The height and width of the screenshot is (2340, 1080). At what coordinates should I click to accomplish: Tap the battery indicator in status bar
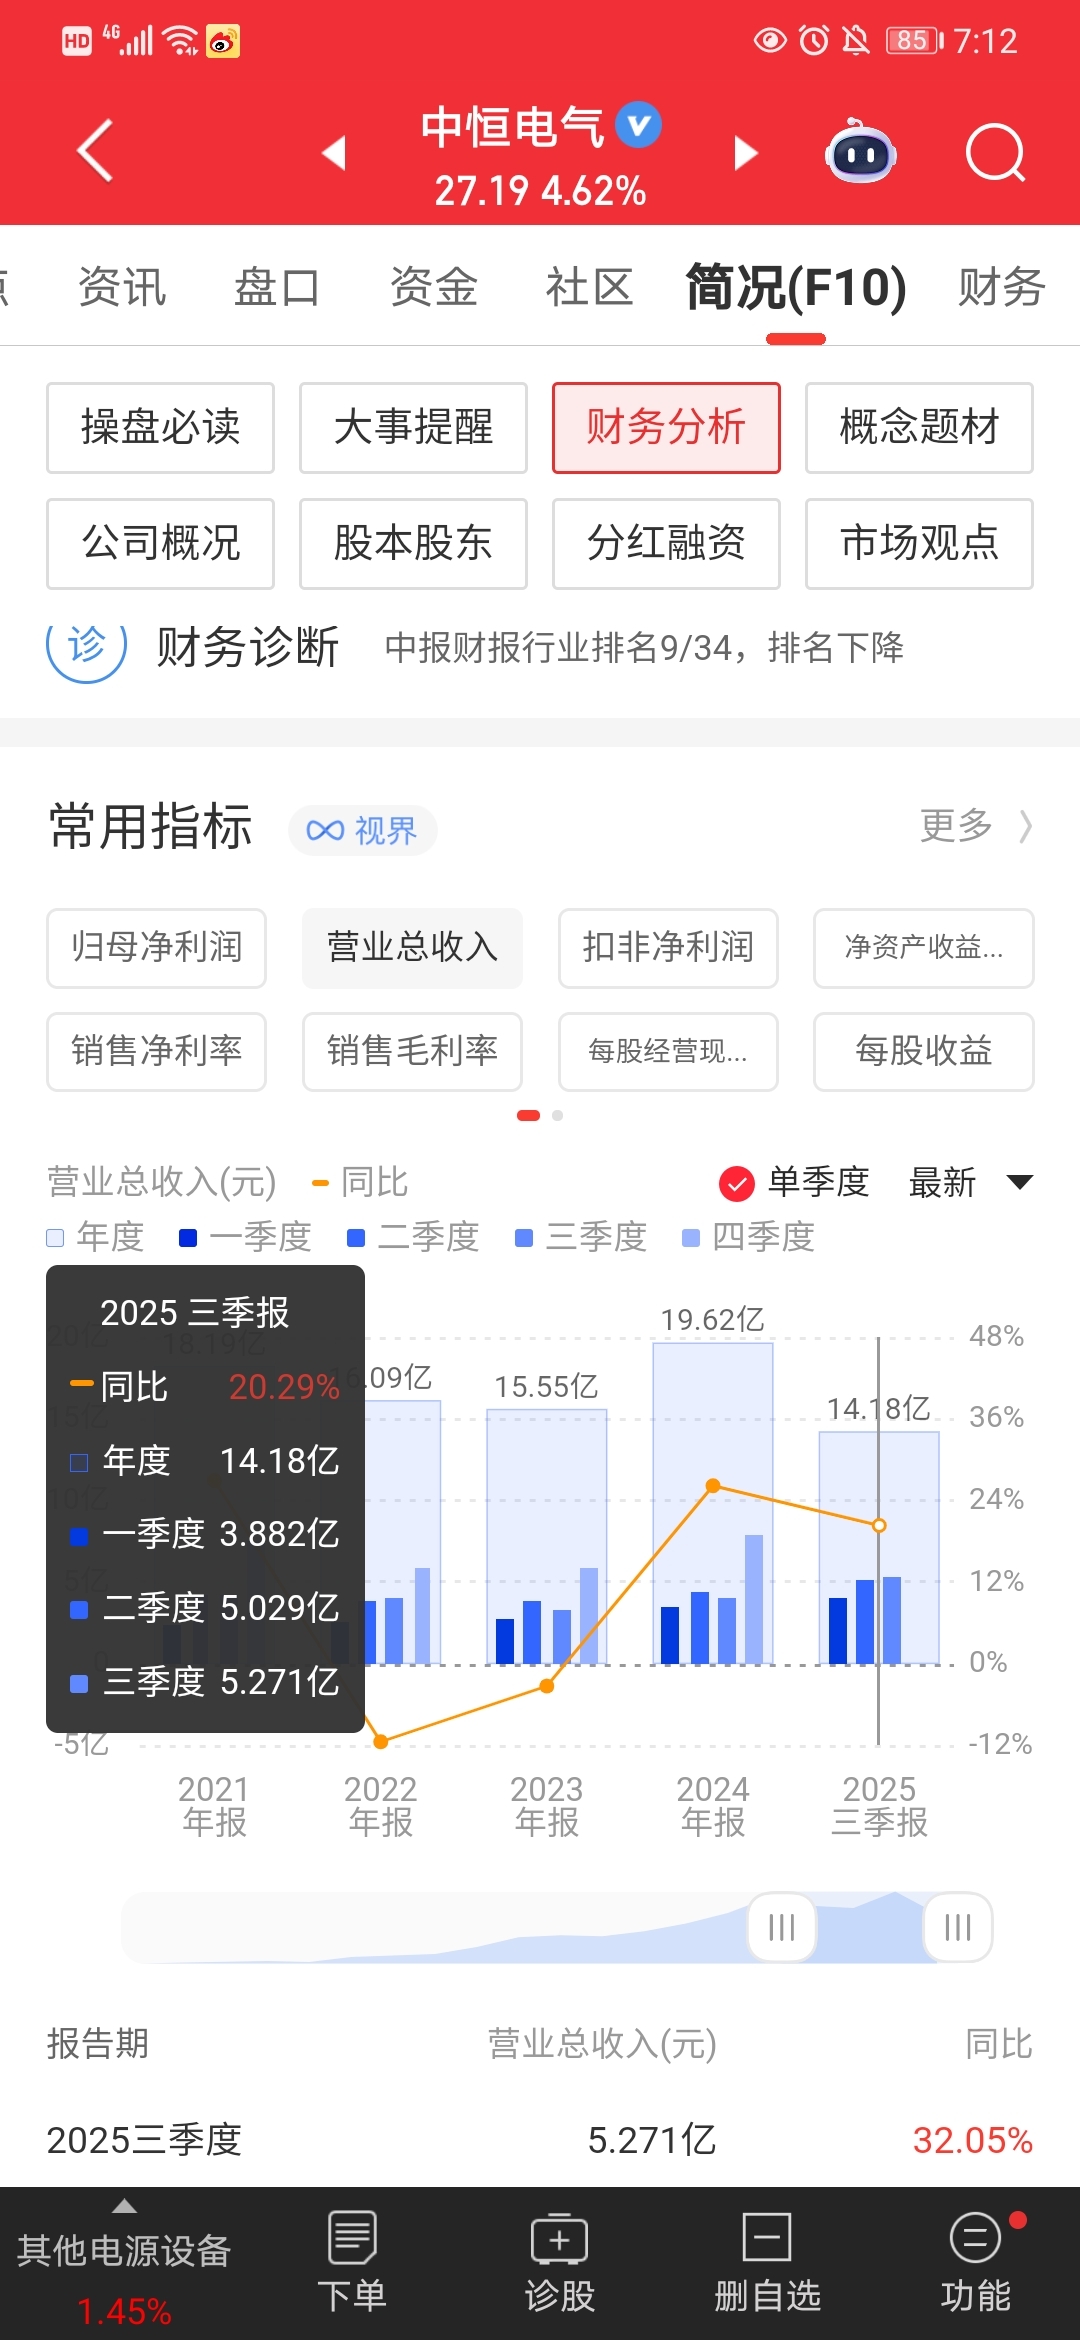914,41
